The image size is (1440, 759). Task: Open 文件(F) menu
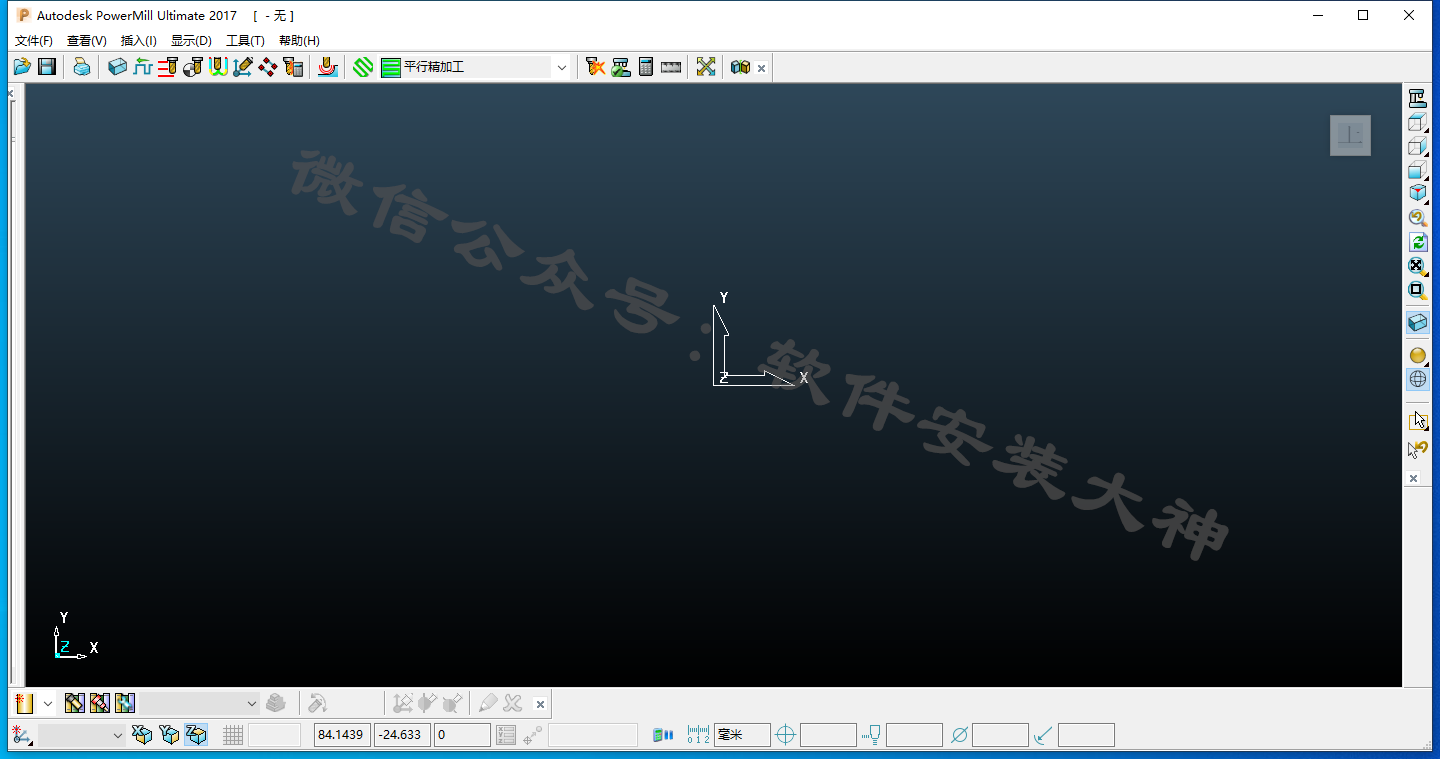[x=34, y=41]
